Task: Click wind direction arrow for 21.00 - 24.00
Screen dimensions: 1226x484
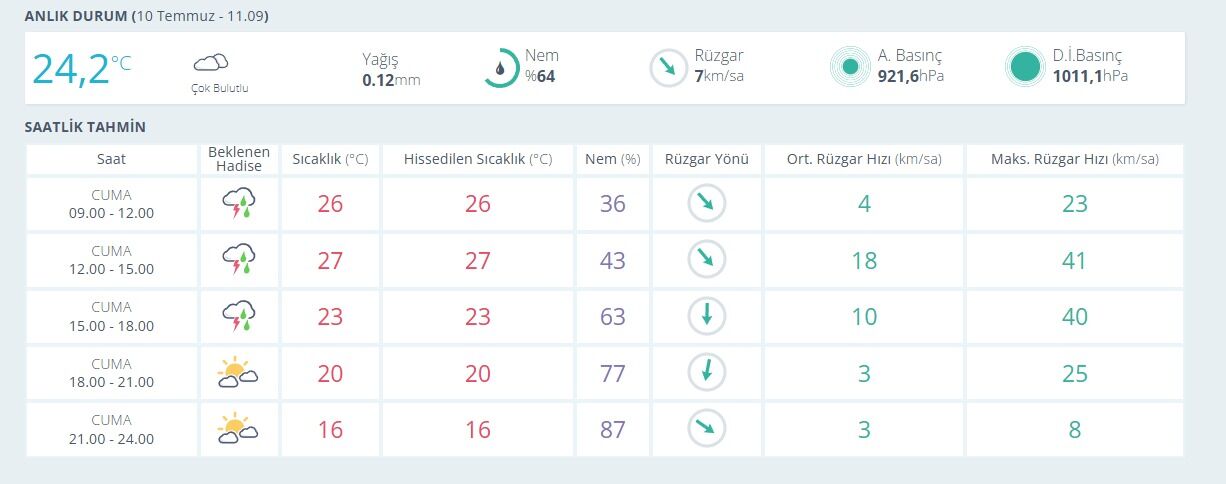Action: click(x=706, y=429)
